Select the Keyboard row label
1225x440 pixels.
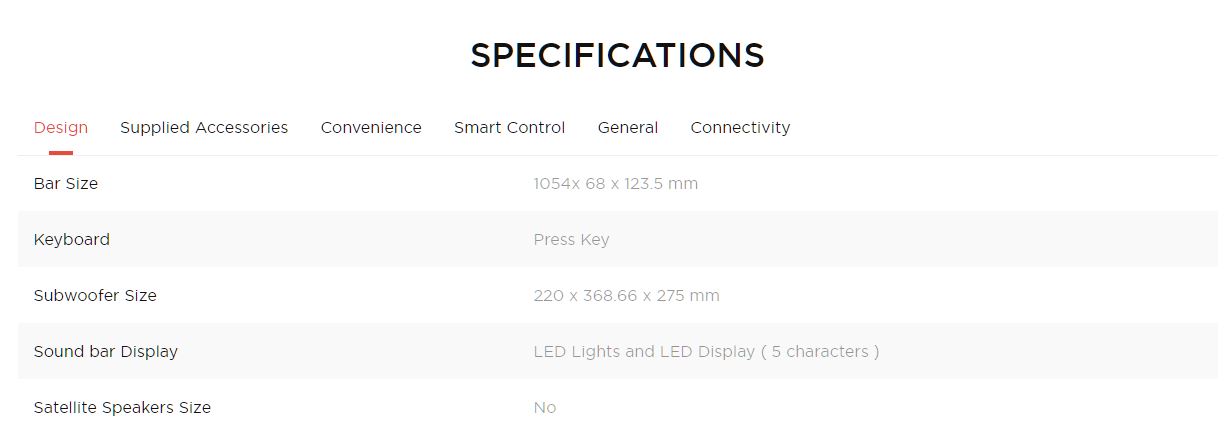pos(72,240)
